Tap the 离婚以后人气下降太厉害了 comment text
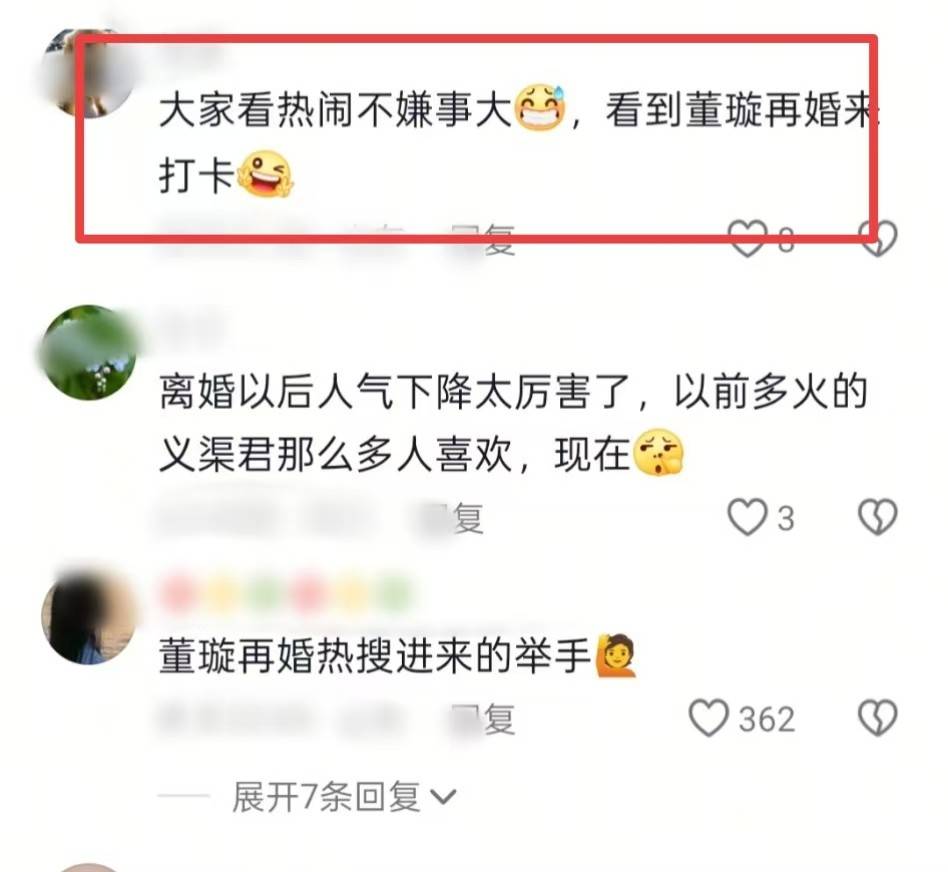The image size is (948, 872). (x=514, y=423)
